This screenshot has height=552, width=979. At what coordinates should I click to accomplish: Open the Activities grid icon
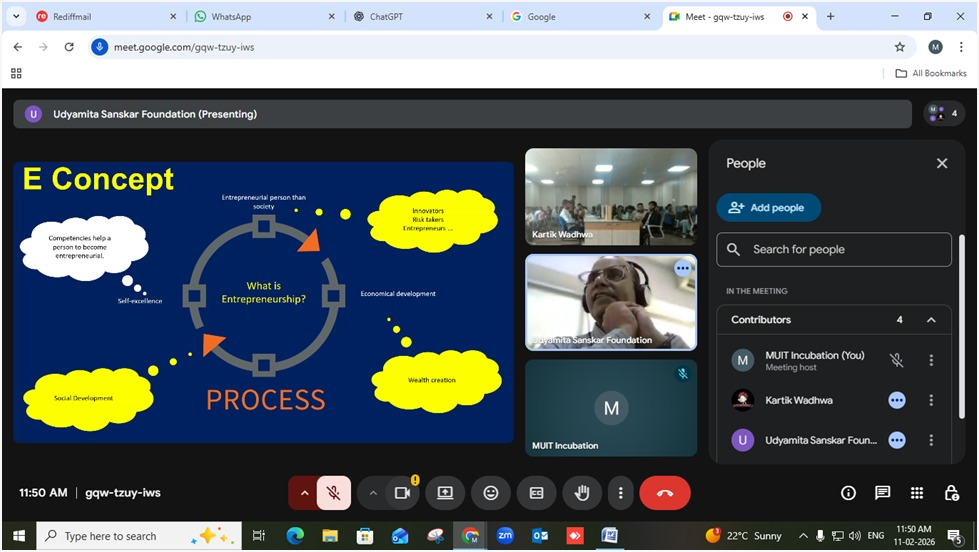917,493
